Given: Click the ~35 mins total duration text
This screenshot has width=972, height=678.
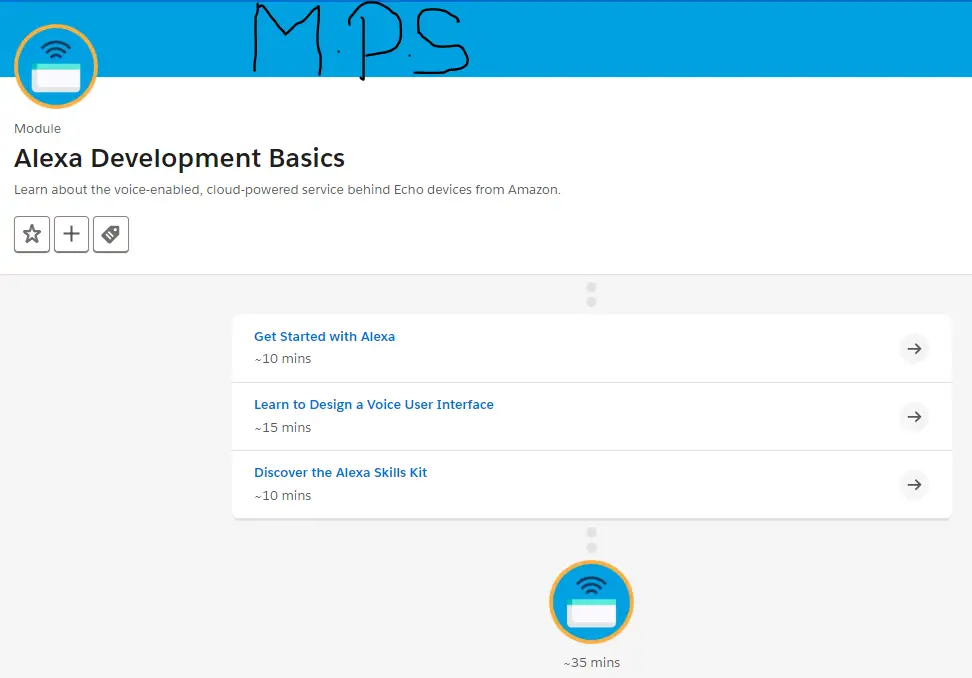Looking at the screenshot, I should pos(591,663).
